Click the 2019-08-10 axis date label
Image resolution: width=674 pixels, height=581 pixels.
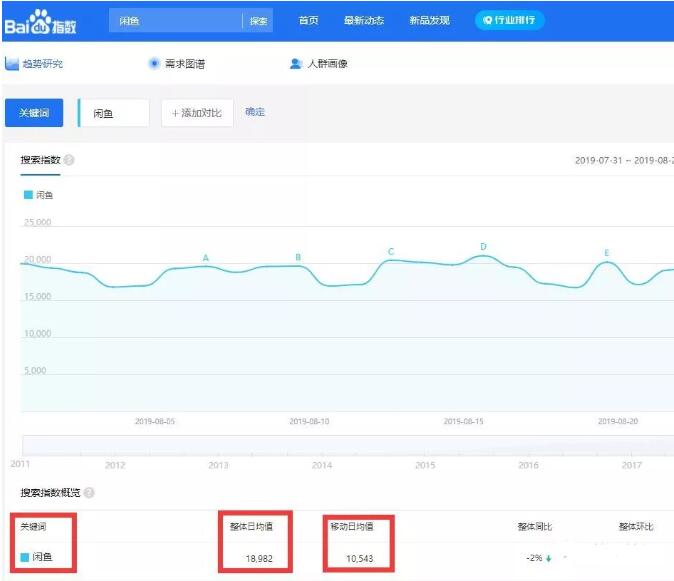309,421
